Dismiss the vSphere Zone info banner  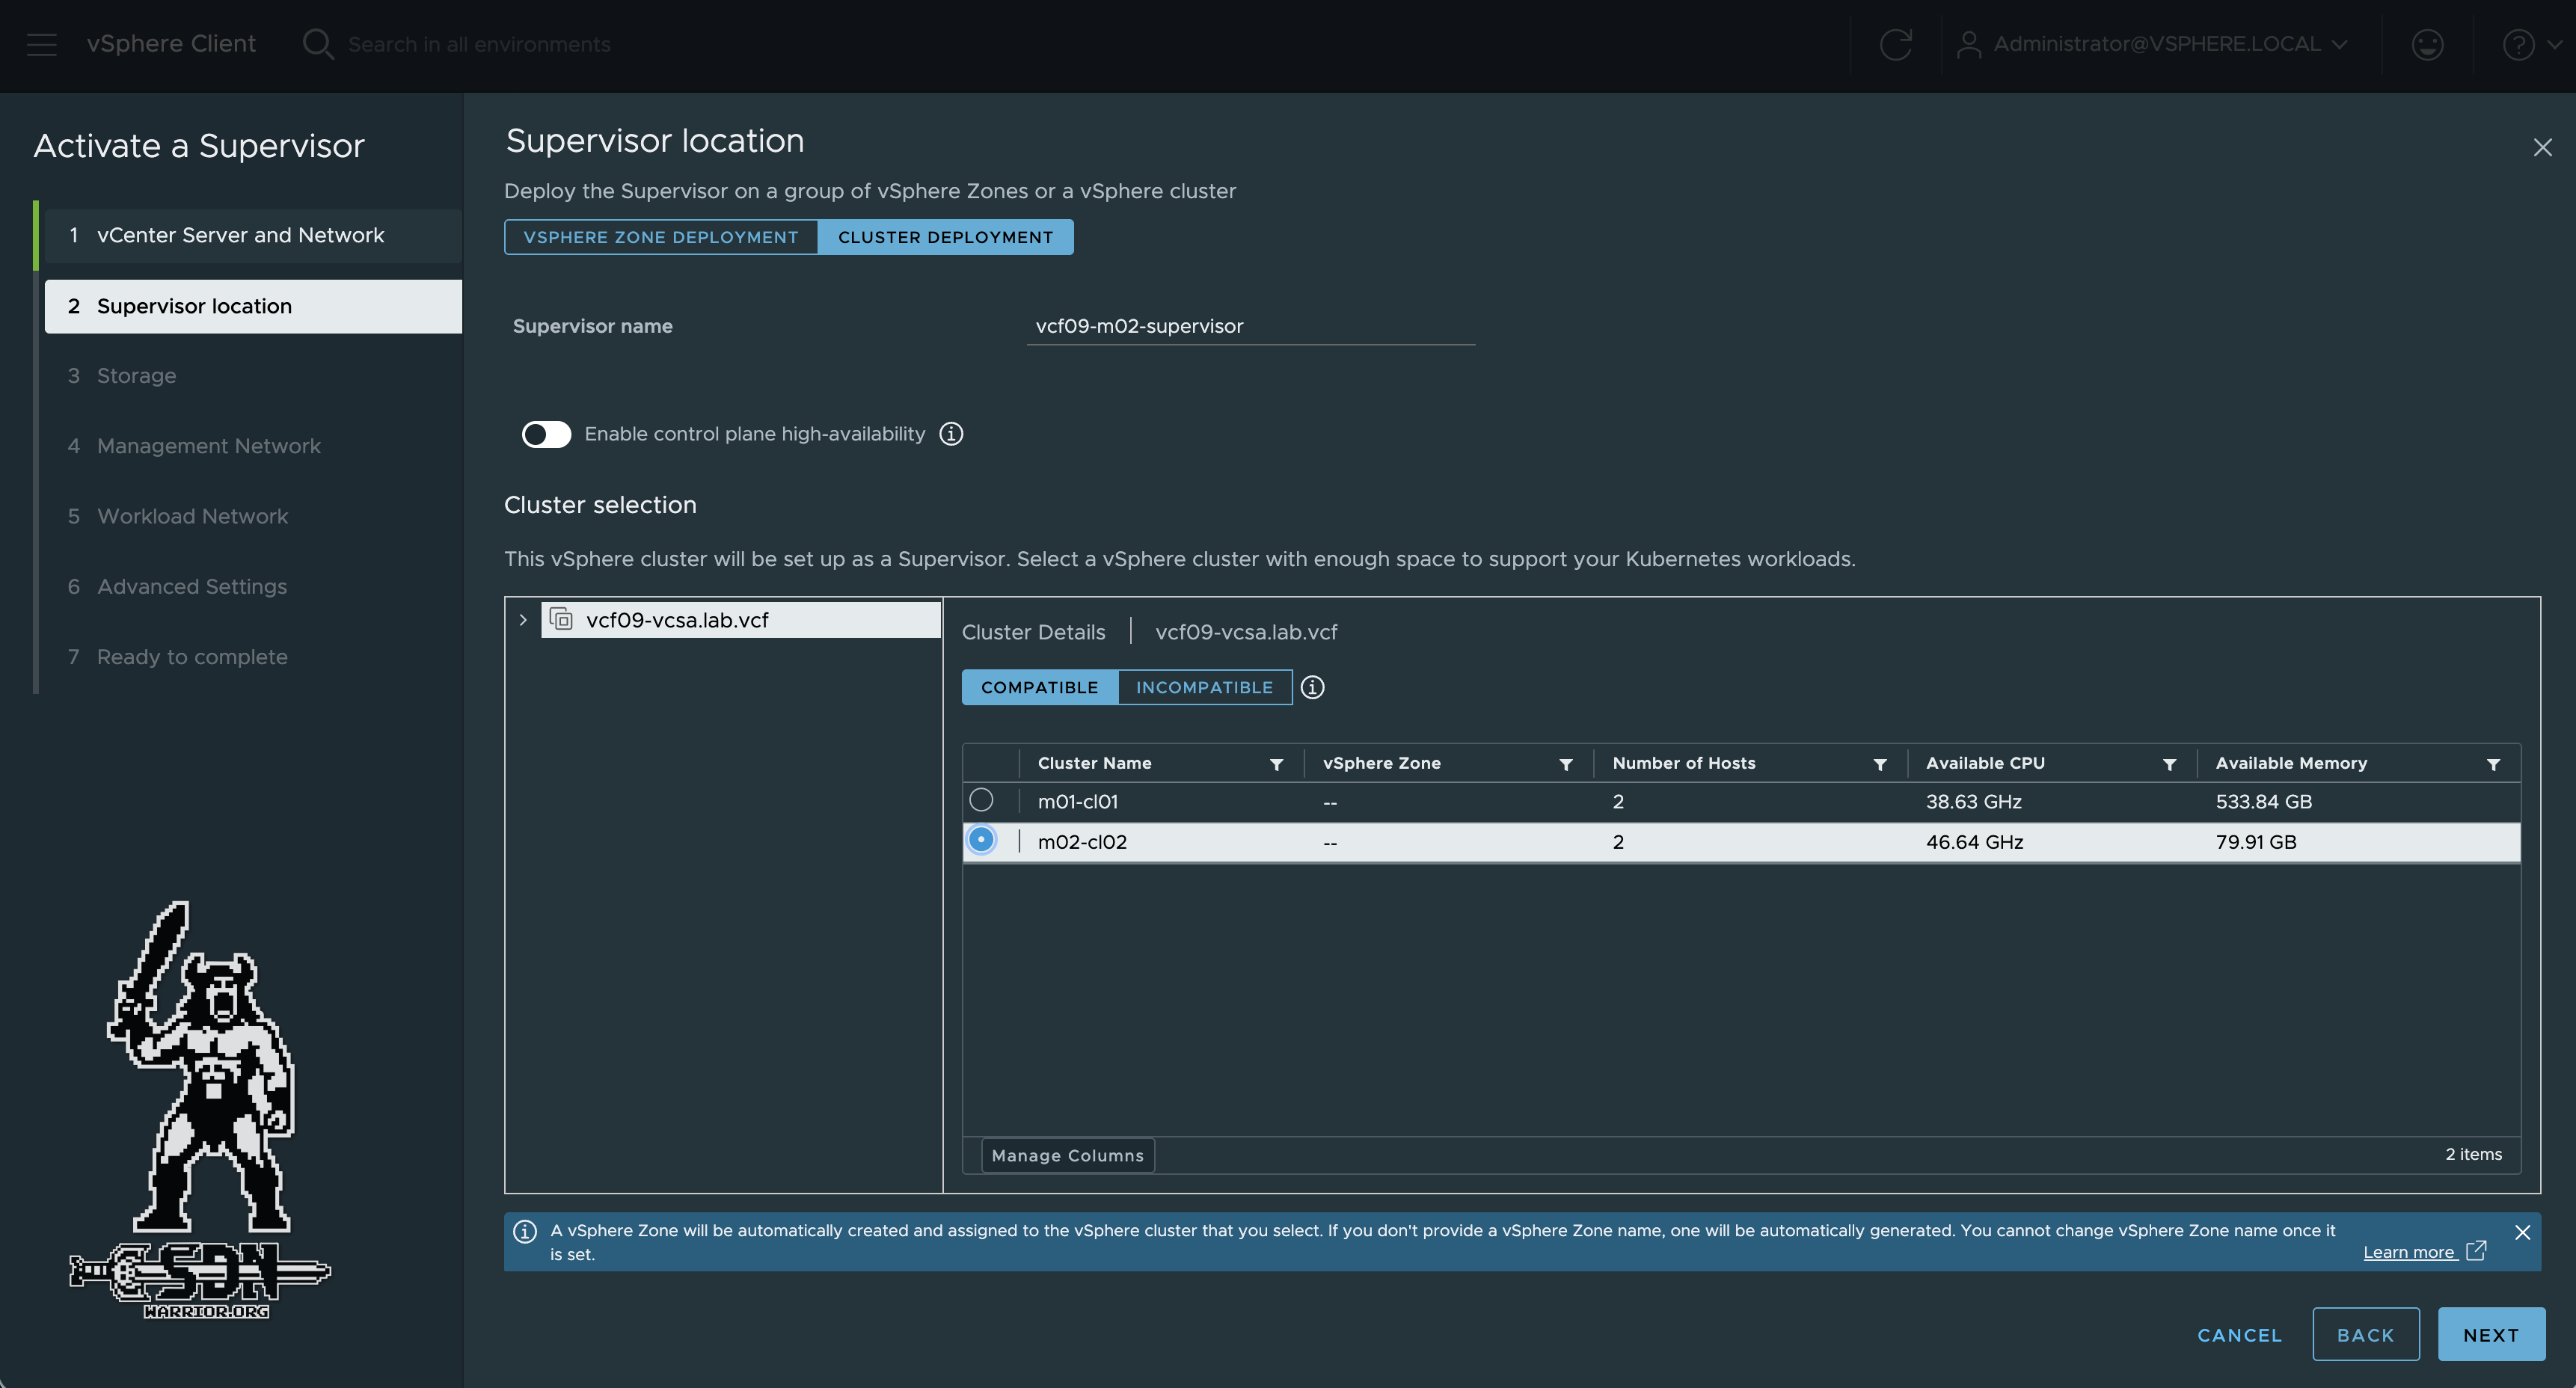(x=2522, y=1232)
